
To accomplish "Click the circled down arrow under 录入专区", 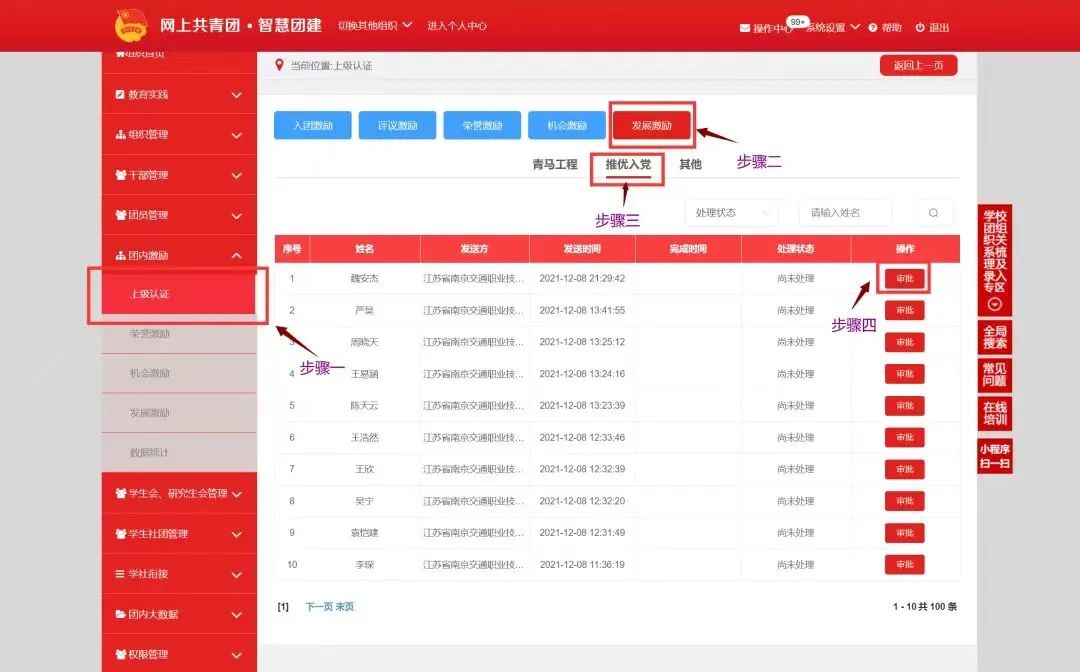I will point(995,304).
